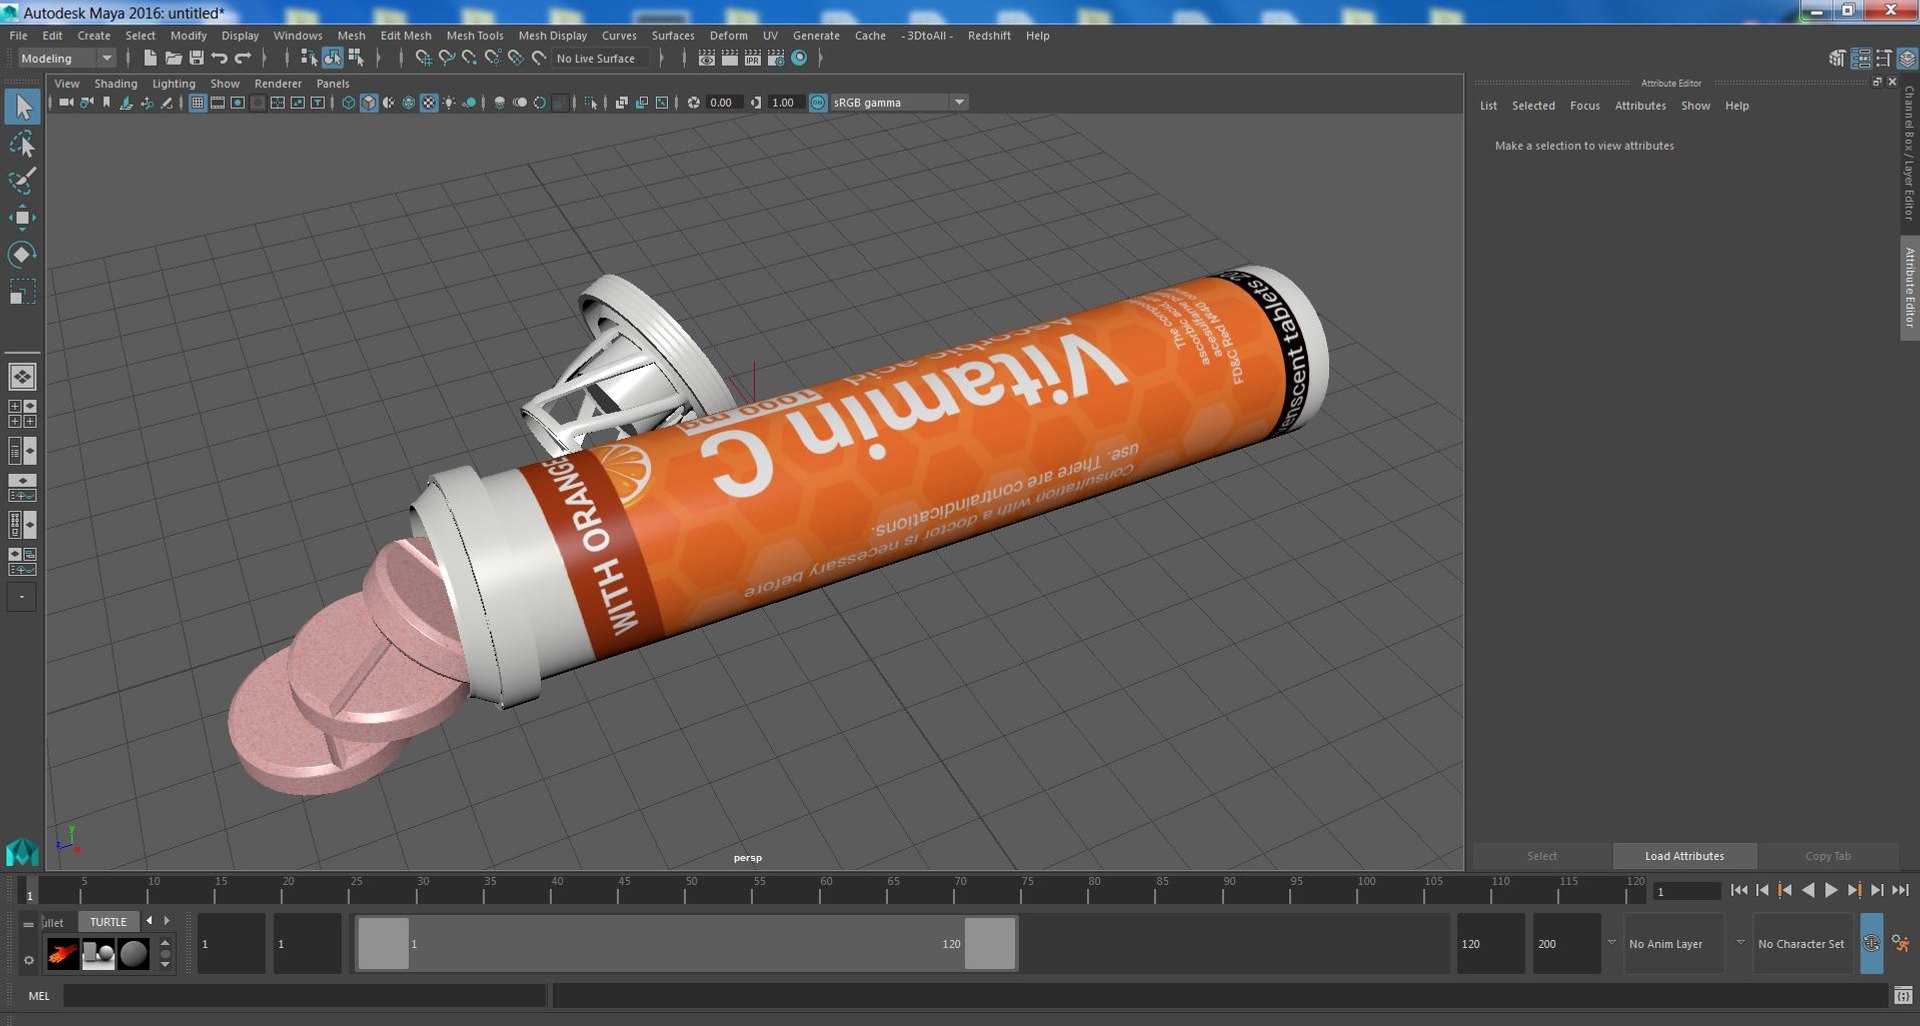Open the Render Settings window

point(775,58)
